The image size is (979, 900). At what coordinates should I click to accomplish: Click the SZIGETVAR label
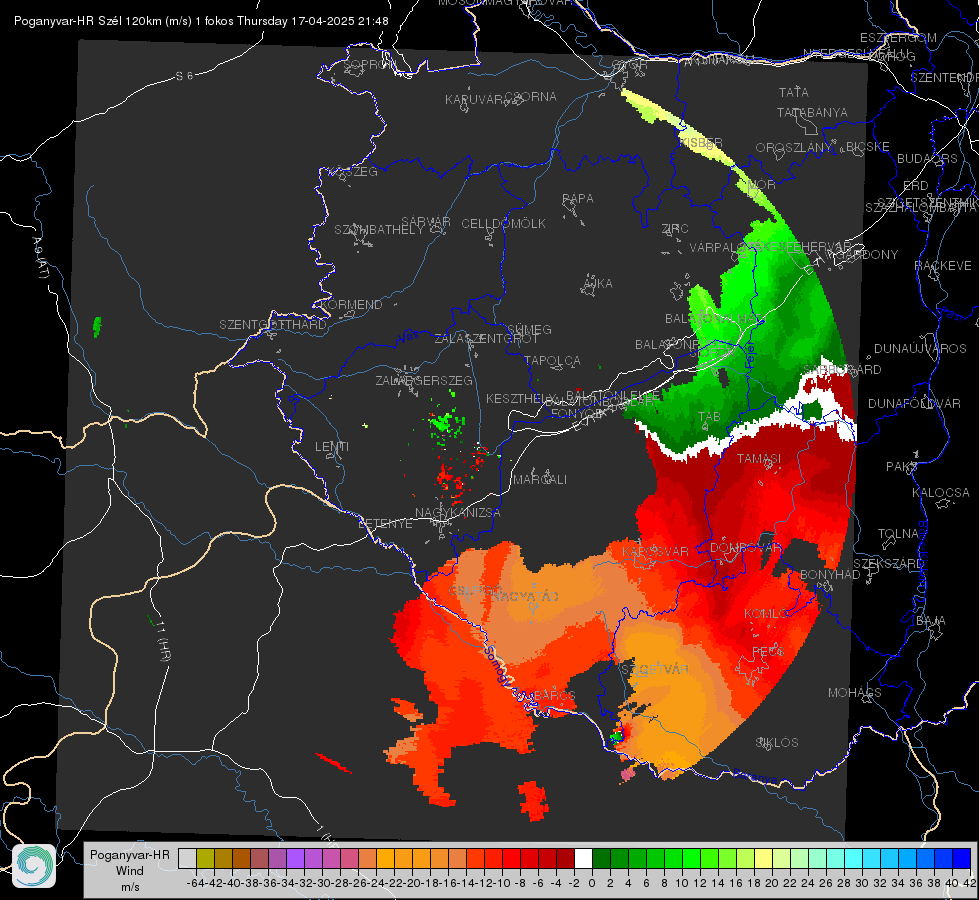point(655,670)
